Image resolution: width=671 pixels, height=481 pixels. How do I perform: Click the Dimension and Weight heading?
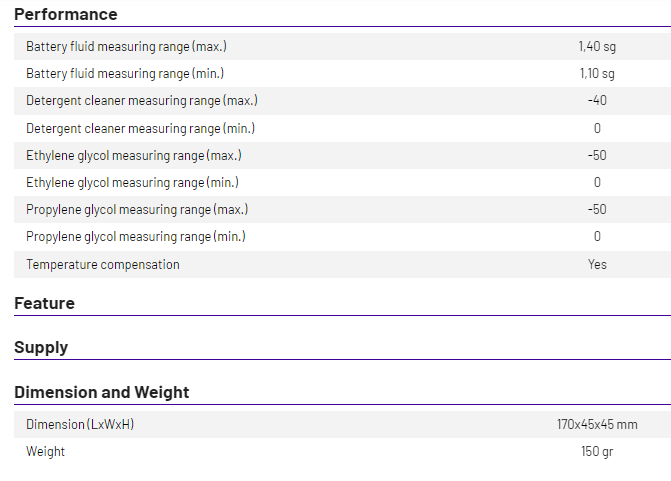pos(101,392)
